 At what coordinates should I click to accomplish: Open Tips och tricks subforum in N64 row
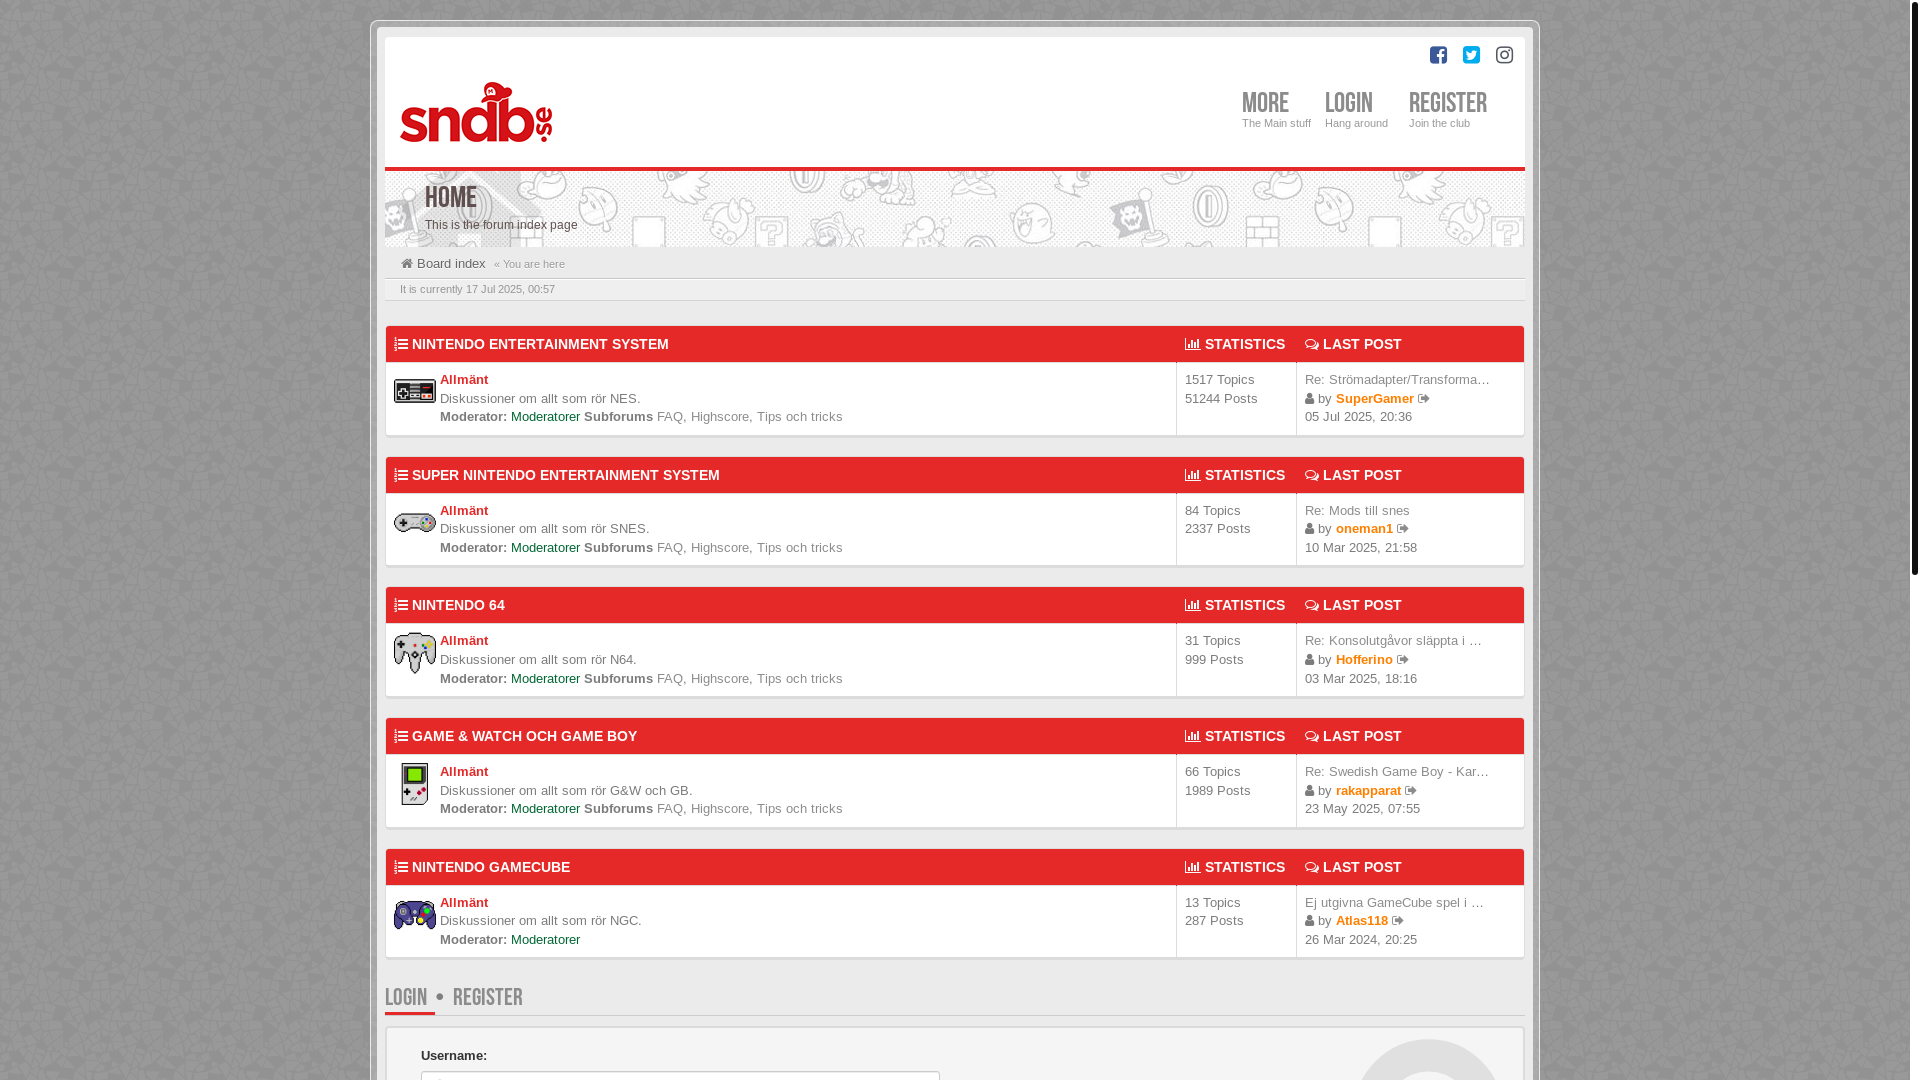point(799,679)
